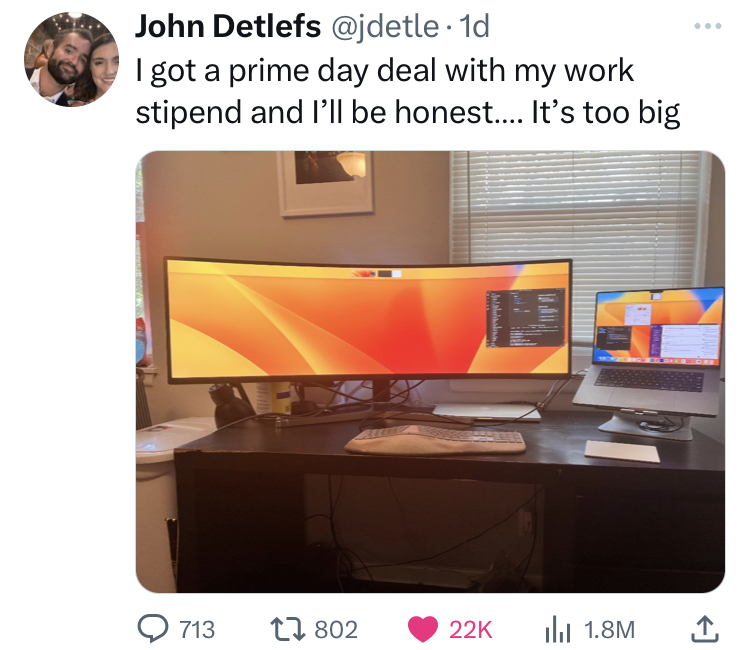Click the John Detlefs display name
This screenshot has height=650, width=750.
[x=228, y=26]
